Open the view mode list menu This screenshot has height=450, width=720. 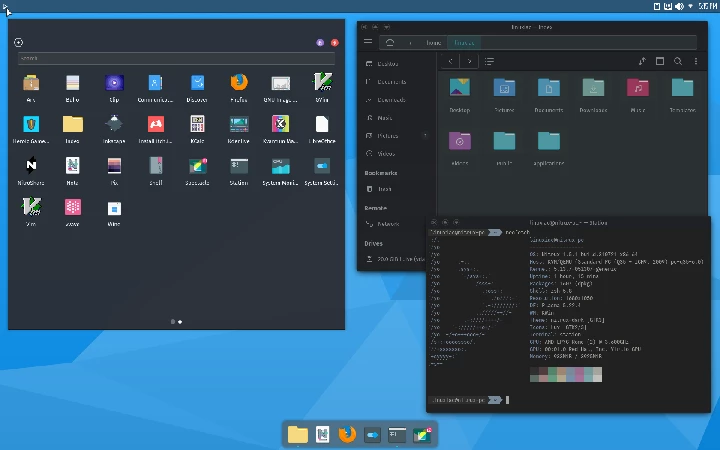[490, 61]
